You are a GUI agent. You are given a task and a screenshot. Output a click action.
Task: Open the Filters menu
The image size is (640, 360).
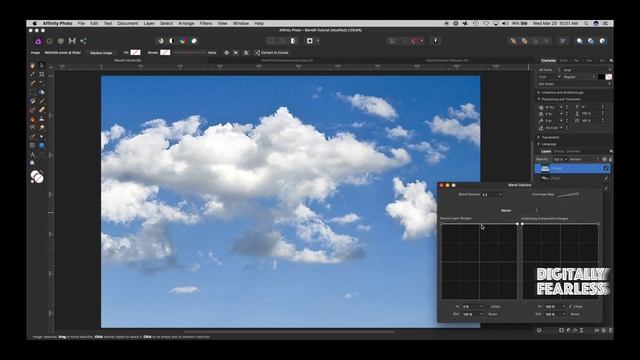coord(206,24)
